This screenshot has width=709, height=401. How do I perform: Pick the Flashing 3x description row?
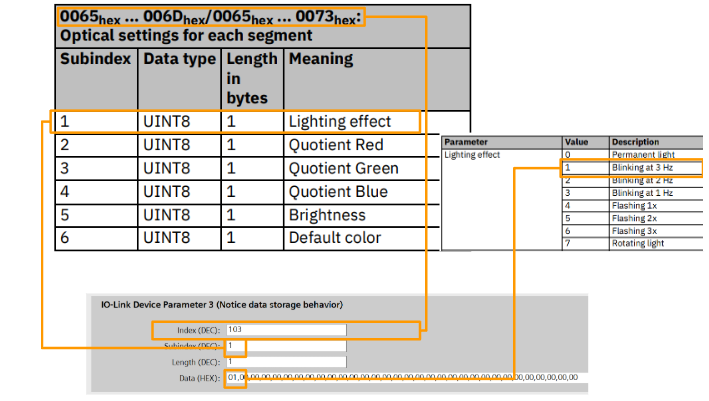(x=634, y=228)
